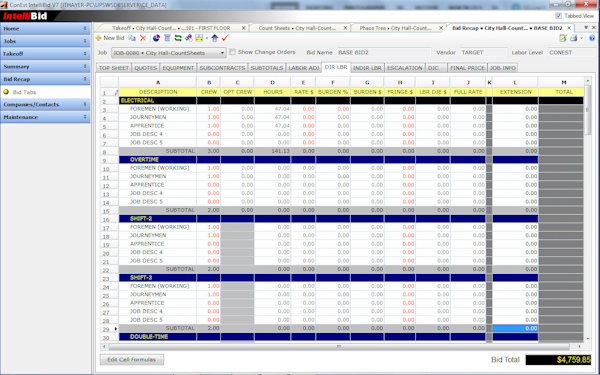This screenshot has width=600, height=375.
Task: Open the pie chart icon in toolbar
Action: click(156, 38)
